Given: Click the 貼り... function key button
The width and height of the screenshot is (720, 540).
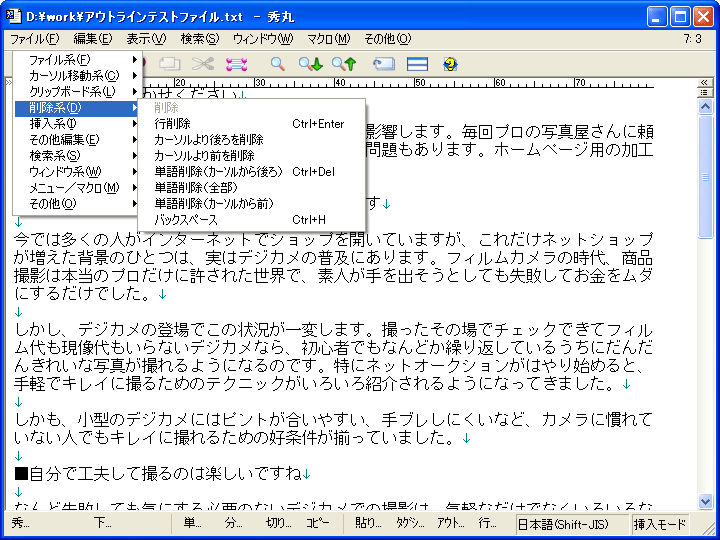Looking at the screenshot, I should (368, 523).
